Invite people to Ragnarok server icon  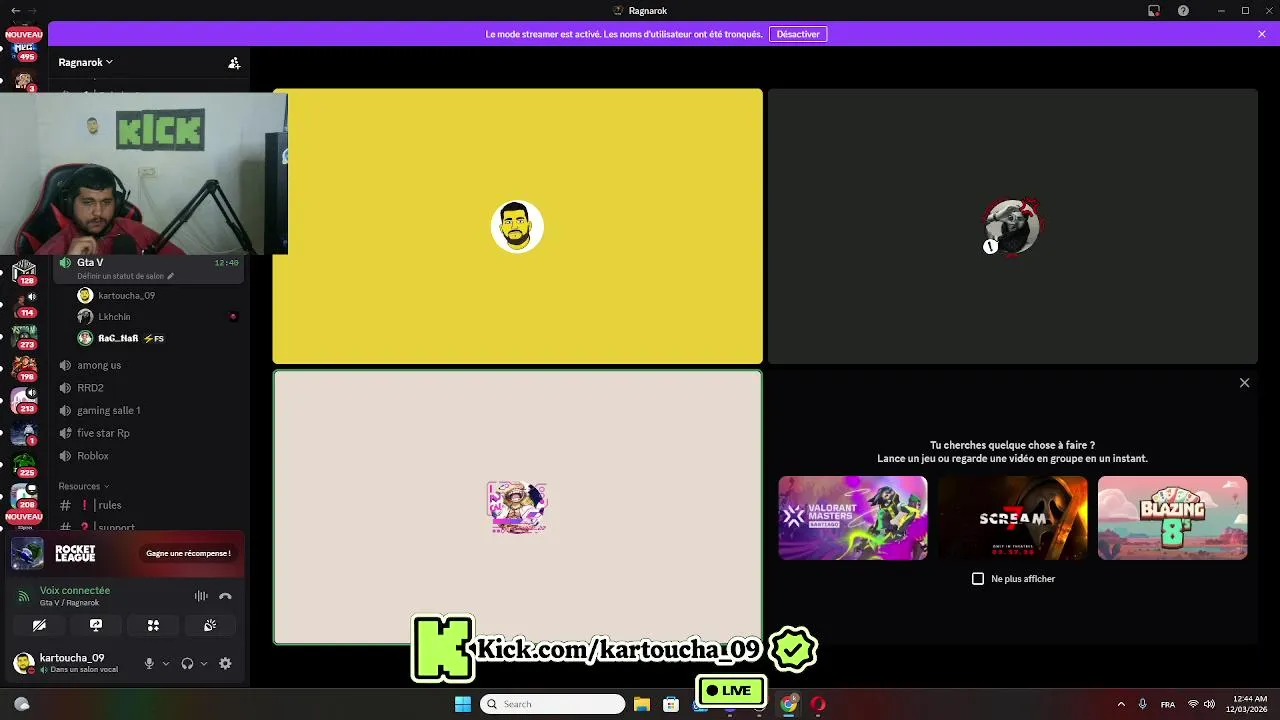click(234, 62)
